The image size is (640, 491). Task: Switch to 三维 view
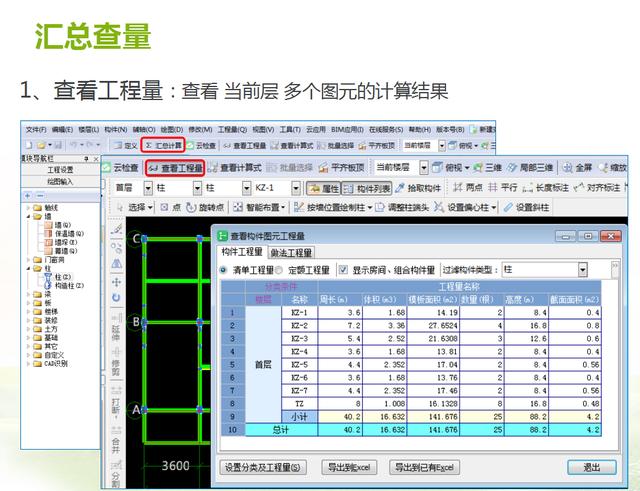[487, 167]
